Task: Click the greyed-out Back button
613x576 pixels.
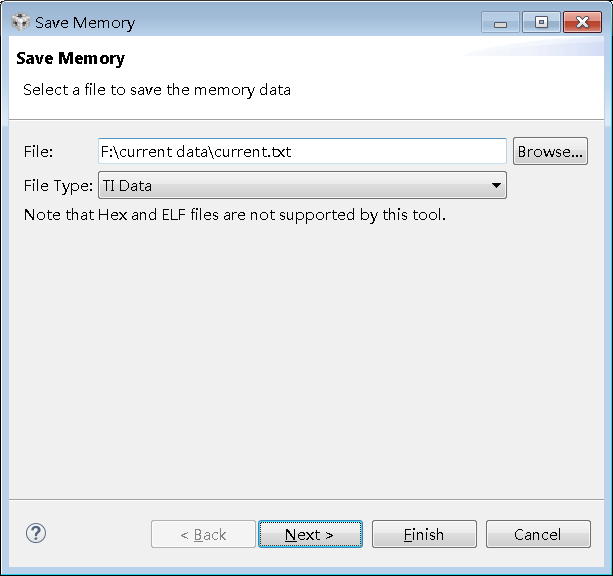Action: point(203,534)
